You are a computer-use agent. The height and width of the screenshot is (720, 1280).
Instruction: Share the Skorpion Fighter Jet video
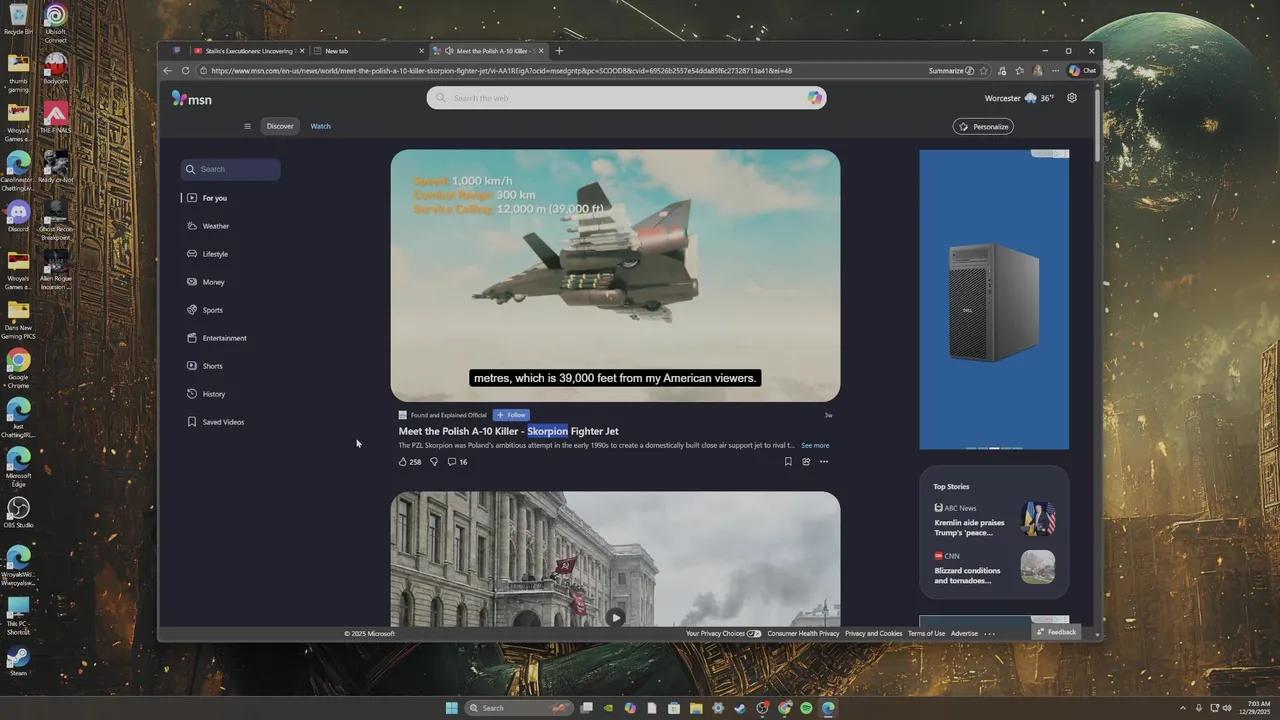806,462
